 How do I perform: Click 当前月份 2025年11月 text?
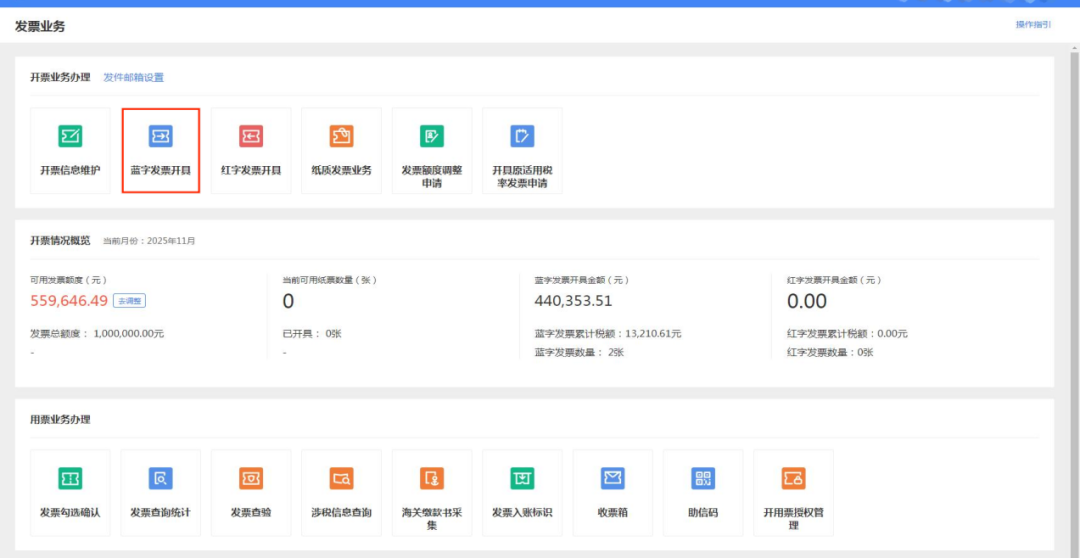pos(149,241)
